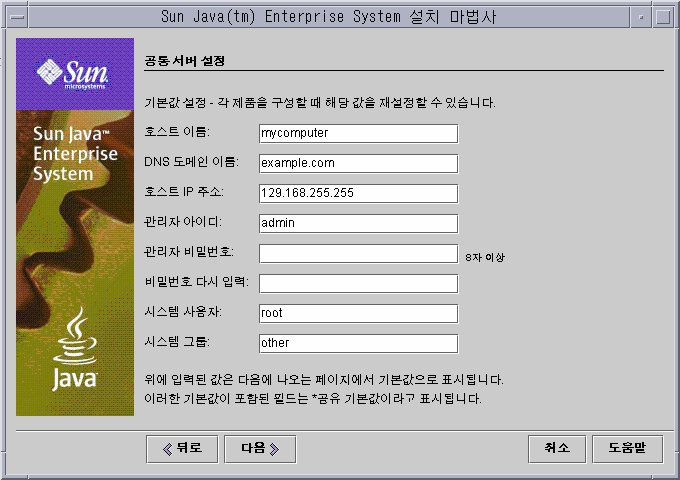Click the 호스트 이름 label
Viewport: 680px width, 480px height.
click(177, 131)
